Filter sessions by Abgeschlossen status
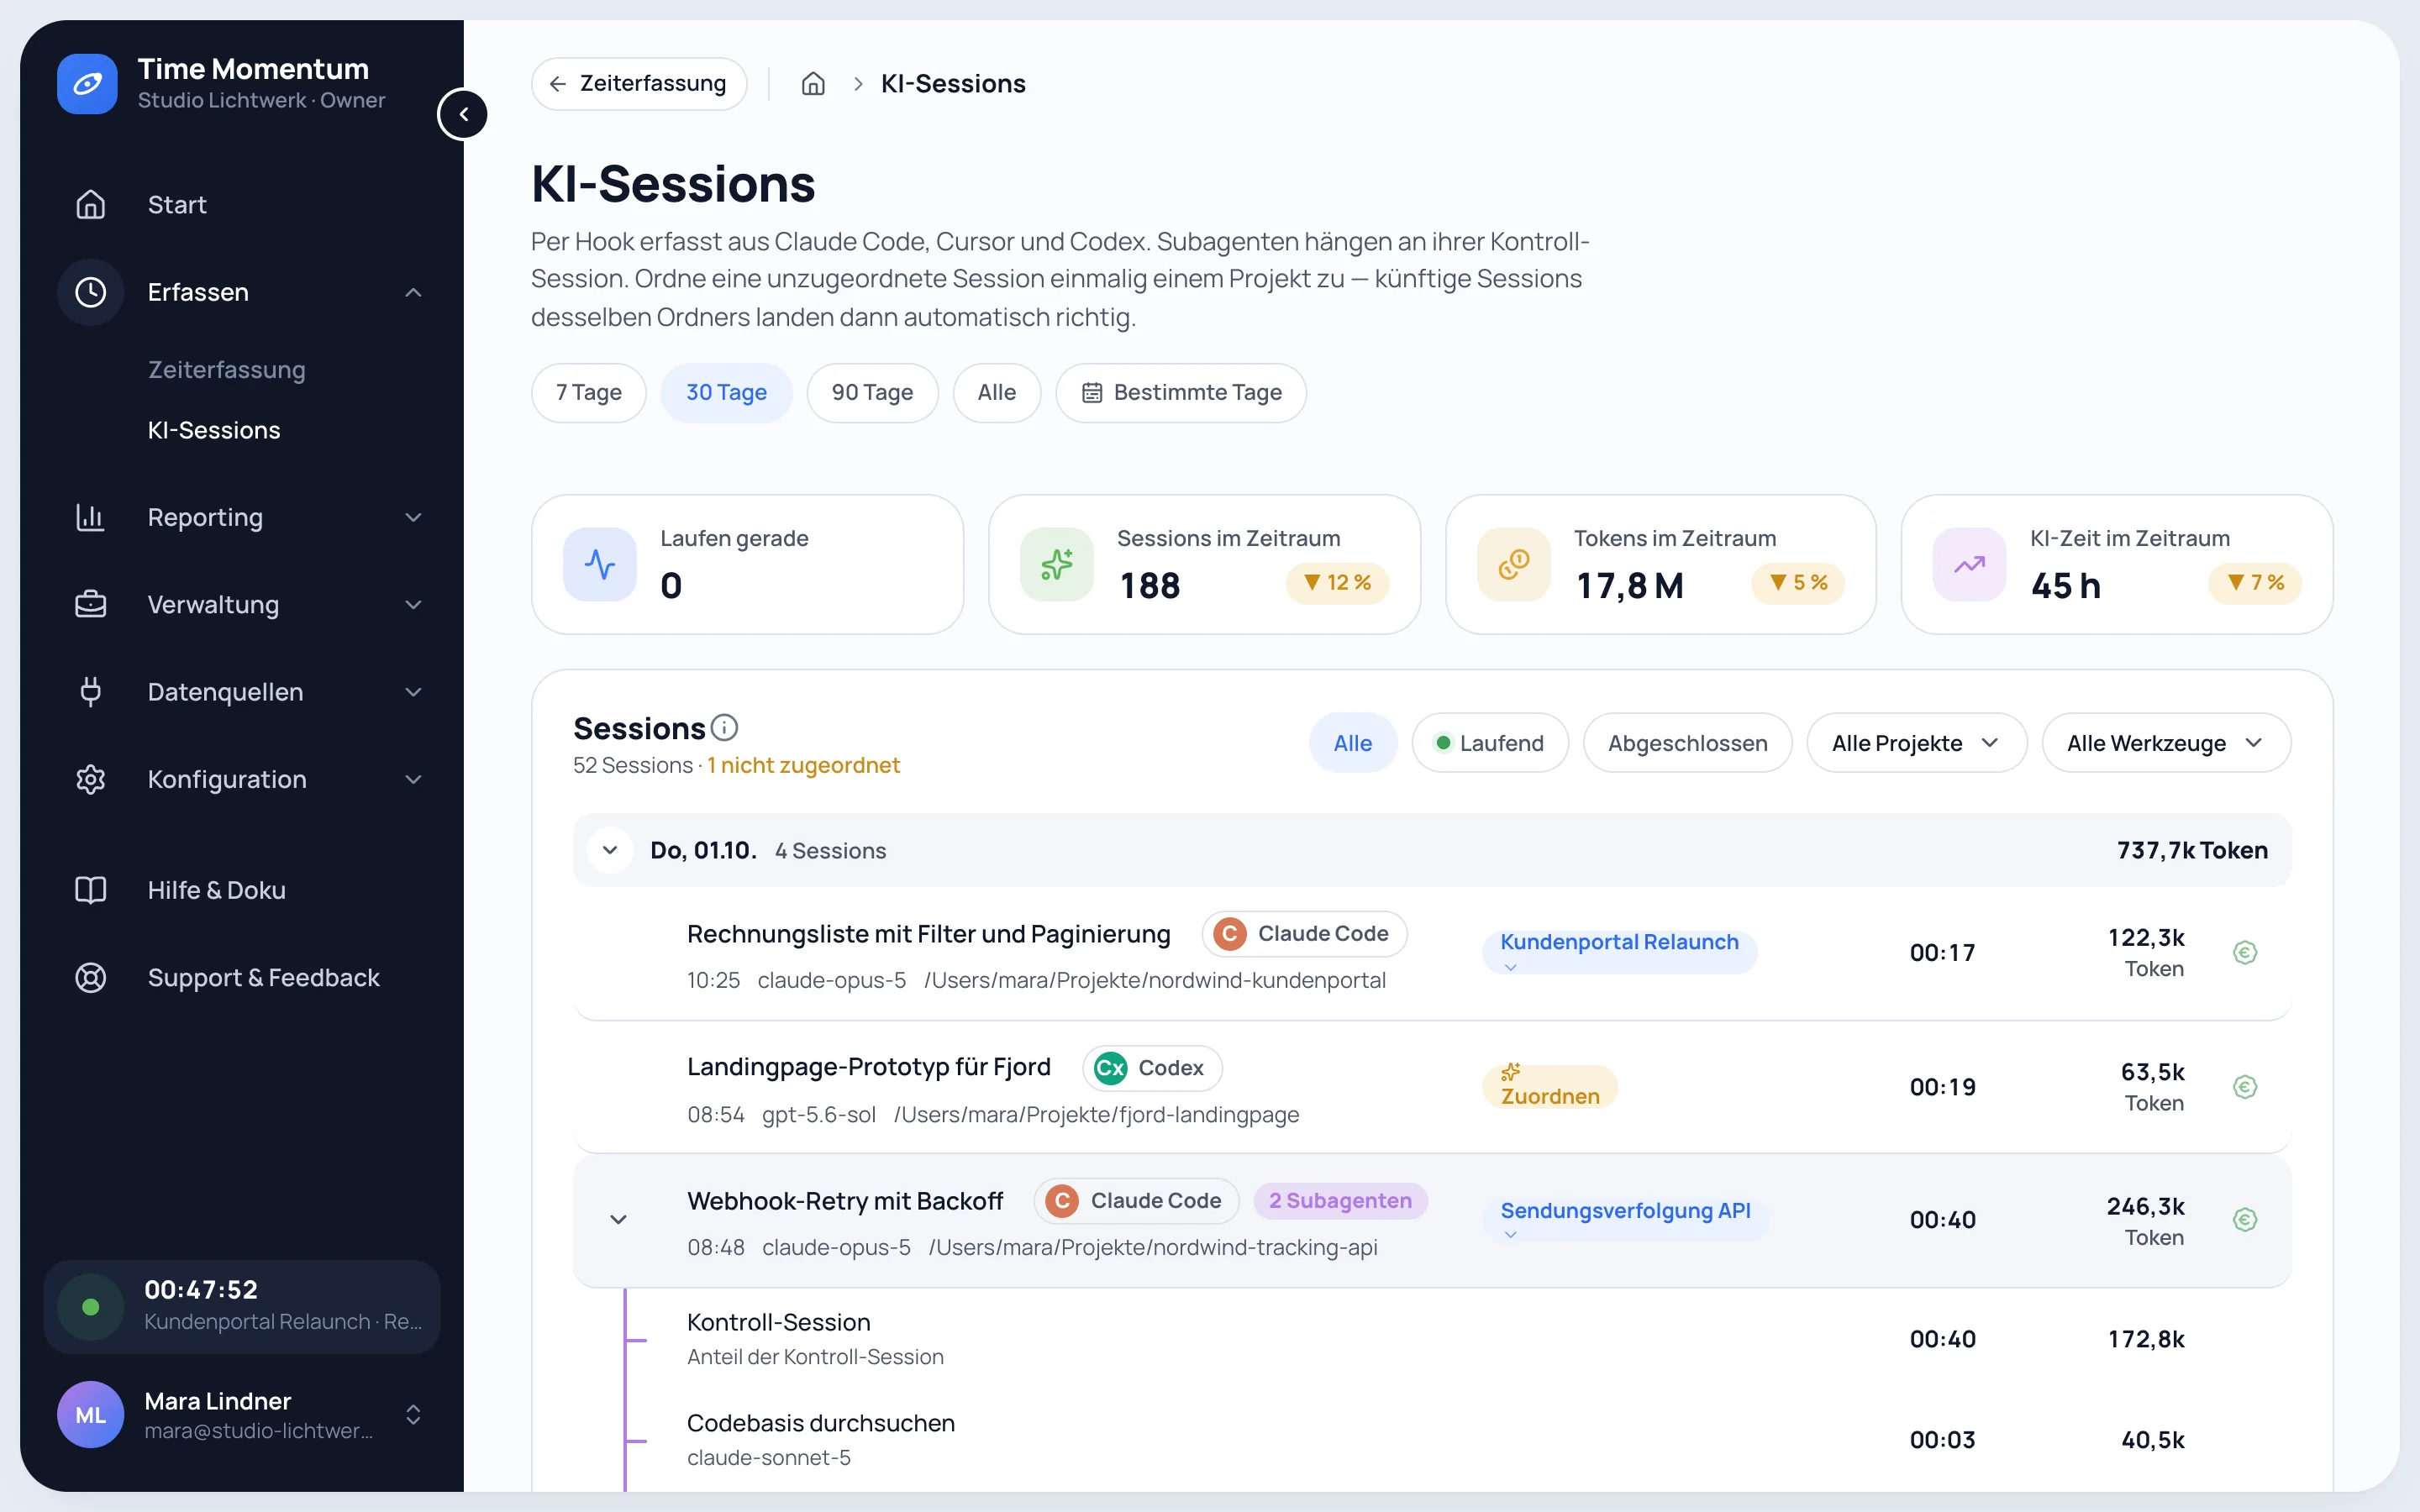Viewport: 2420px width, 1512px height. (1688, 743)
